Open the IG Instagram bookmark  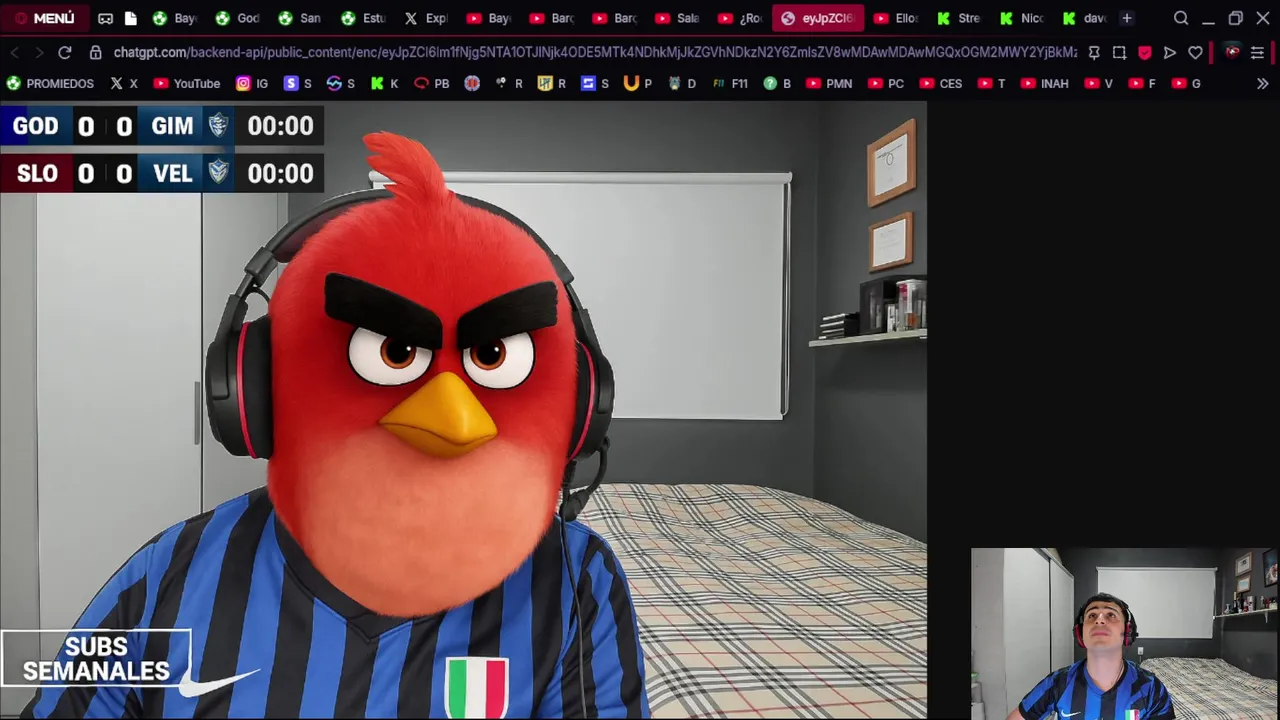pyautogui.click(x=252, y=84)
